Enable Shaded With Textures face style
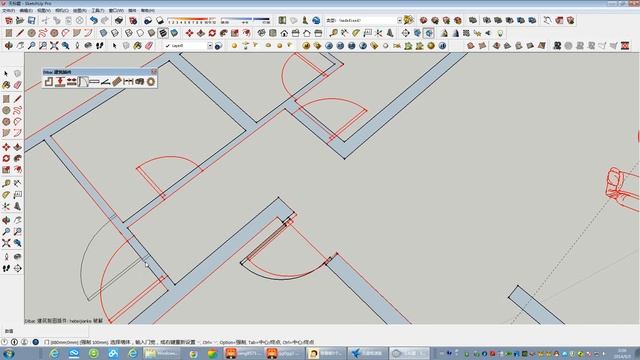Screen dimensions: 640x360 pyautogui.click(x=163, y=33)
